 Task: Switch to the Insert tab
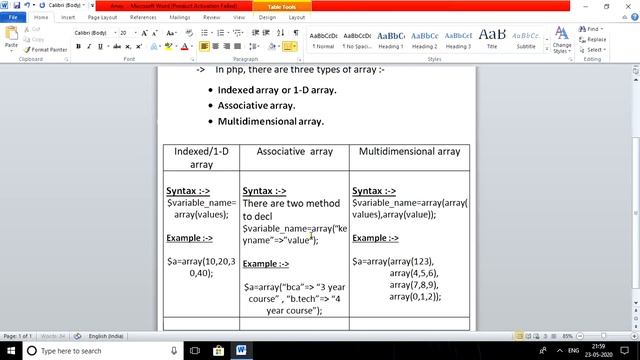tap(68, 18)
